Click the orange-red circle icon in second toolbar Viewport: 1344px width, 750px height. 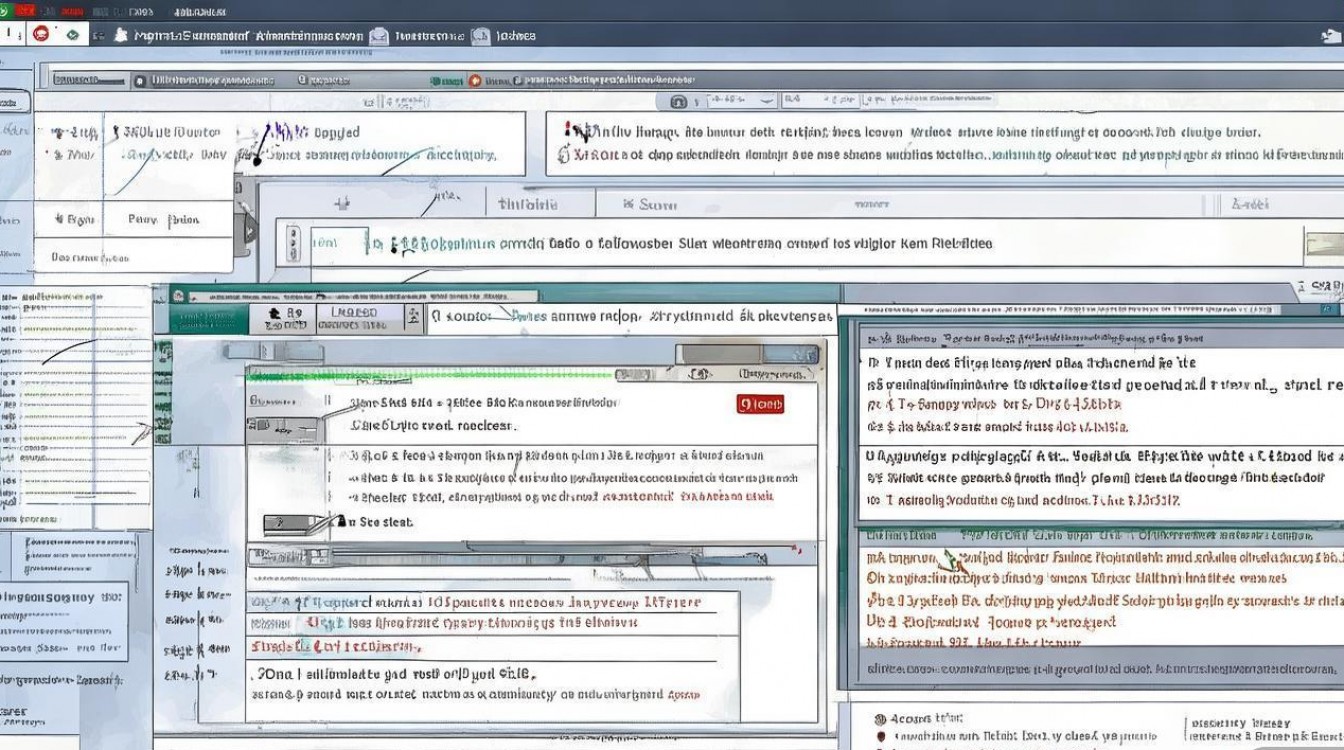[475, 81]
